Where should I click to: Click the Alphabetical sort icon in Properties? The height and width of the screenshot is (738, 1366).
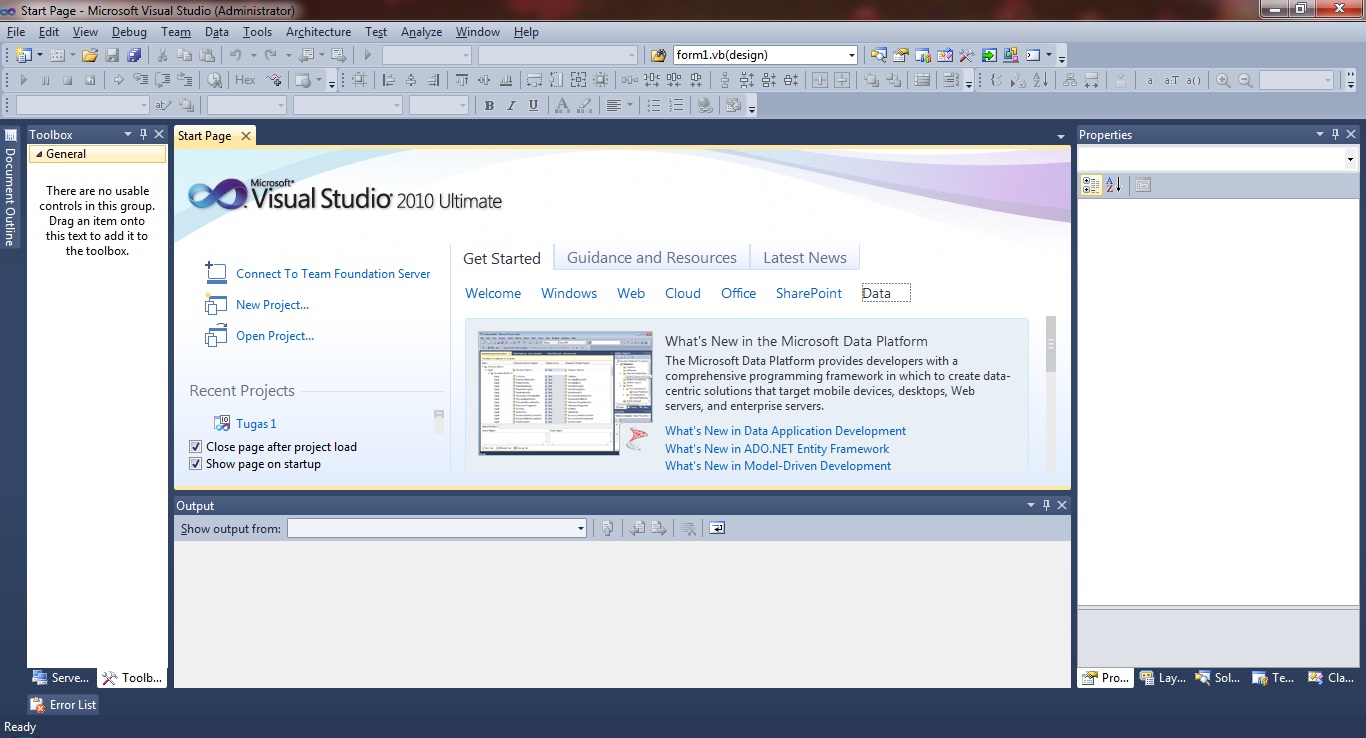[1114, 185]
